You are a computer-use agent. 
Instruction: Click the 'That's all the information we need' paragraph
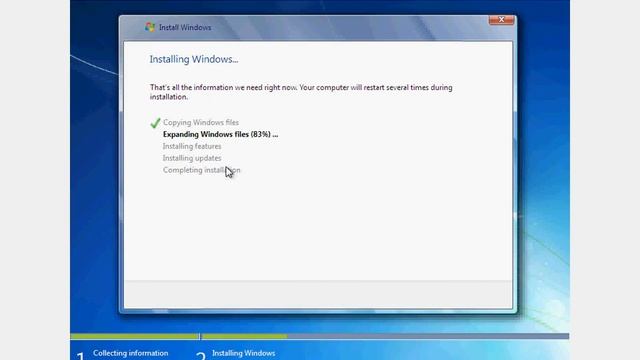click(x=301, y=92)
